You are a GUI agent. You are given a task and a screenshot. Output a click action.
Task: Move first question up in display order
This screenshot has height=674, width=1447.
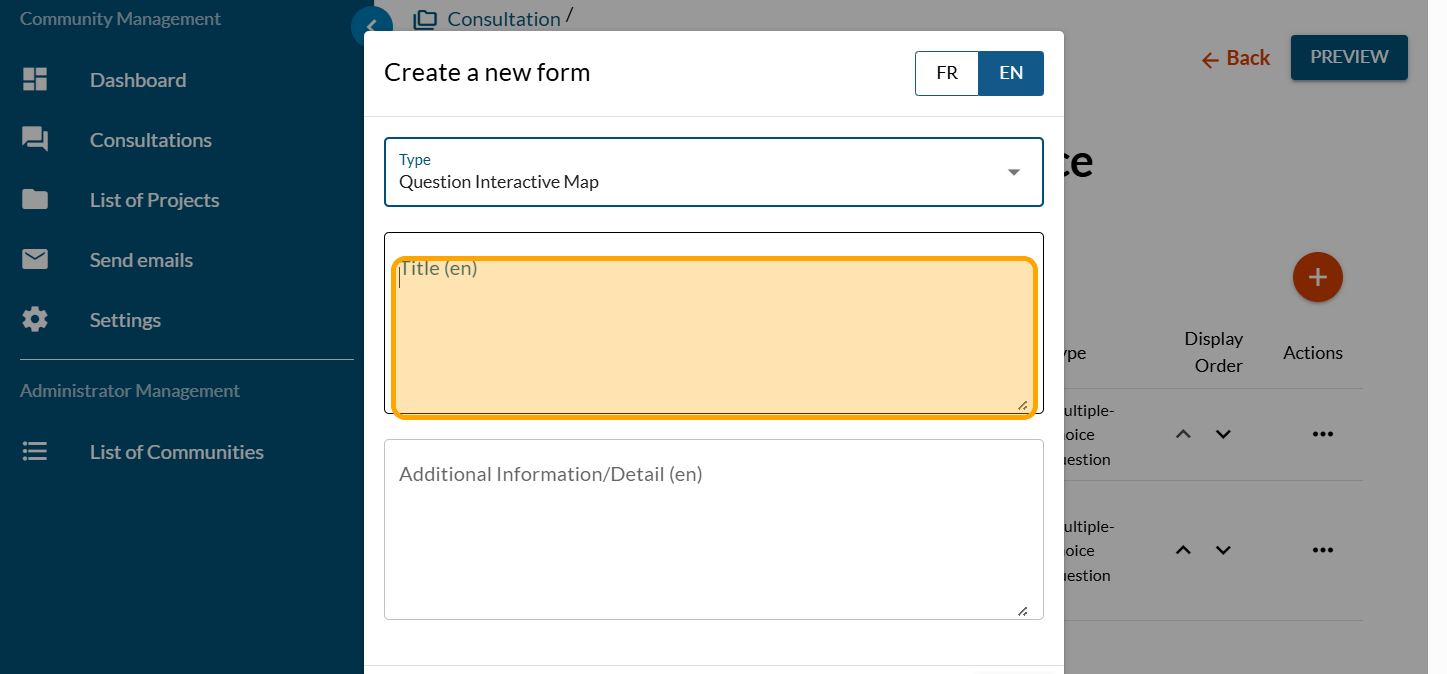[1183, 434]
